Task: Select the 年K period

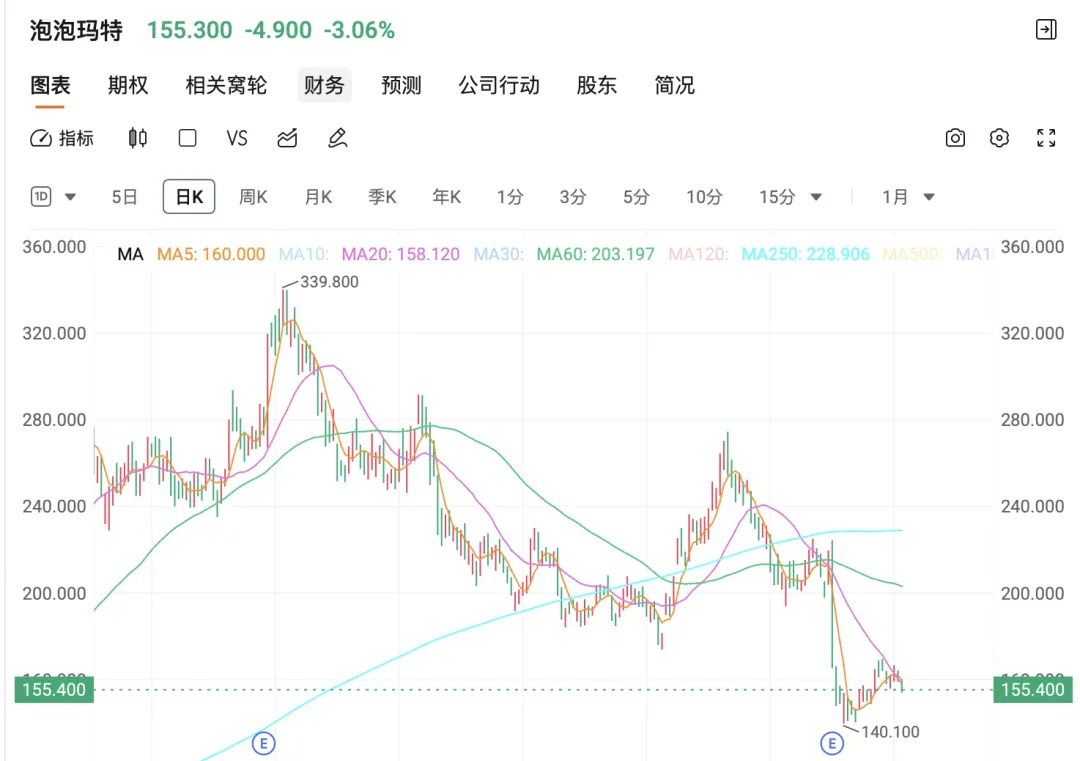Action: (446, 197)
